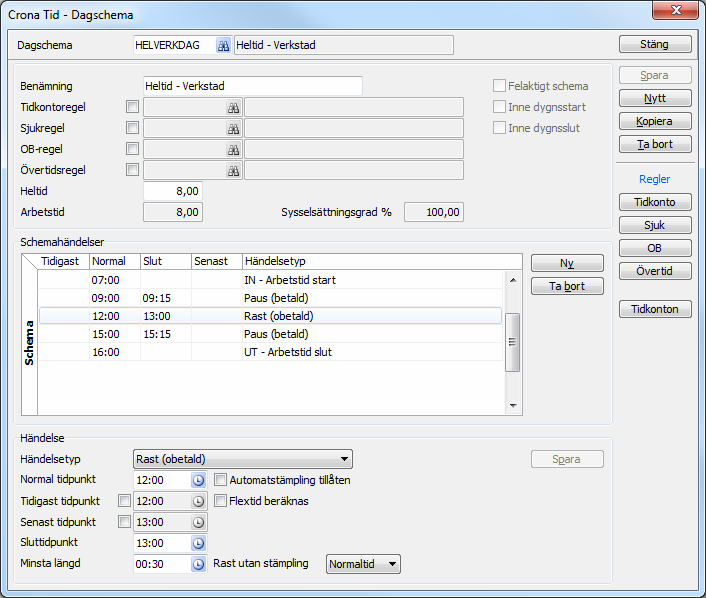The image size is (706, 598).
Task: Enable the Tidigast tidpunkt checkbox
Action: click(124, 501)
